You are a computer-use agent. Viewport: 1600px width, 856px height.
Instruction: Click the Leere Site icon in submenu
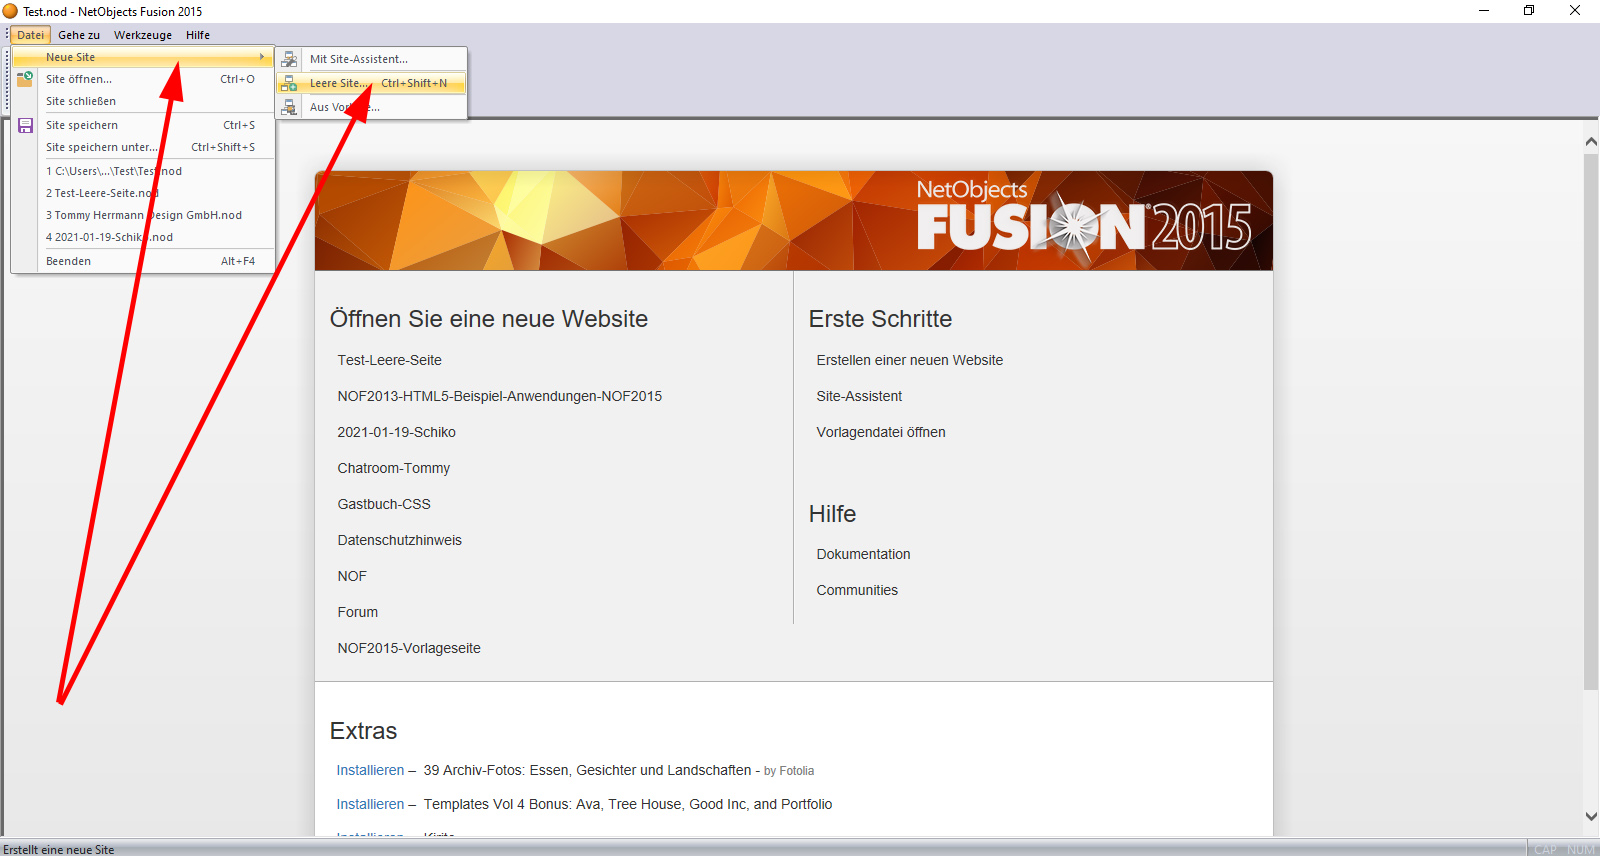tap(289, 83)
